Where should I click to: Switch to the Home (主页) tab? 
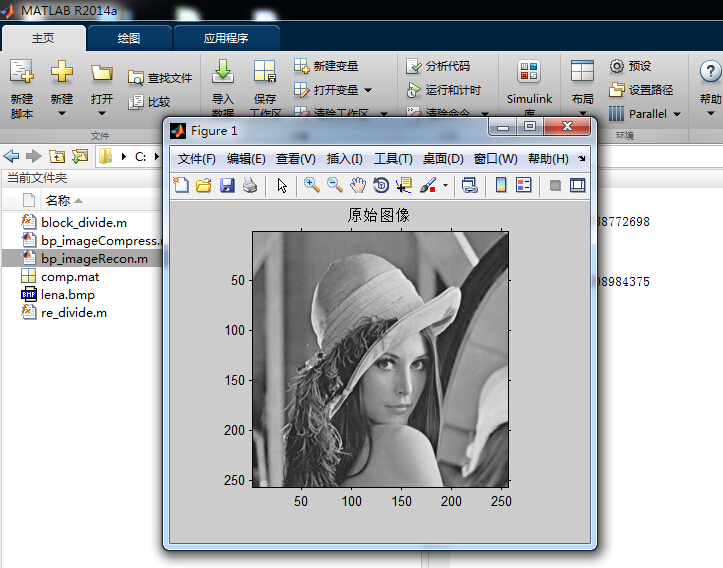(43, 38)
